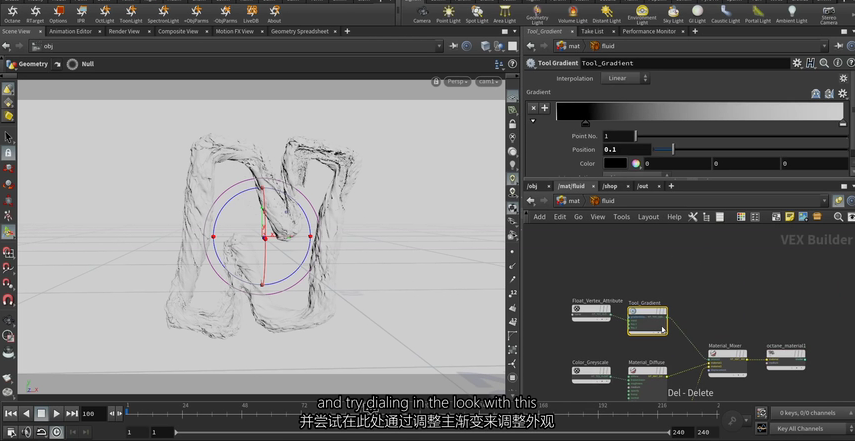
Task: Open the color picker wheel beside Color
Action: pos(634,163)
